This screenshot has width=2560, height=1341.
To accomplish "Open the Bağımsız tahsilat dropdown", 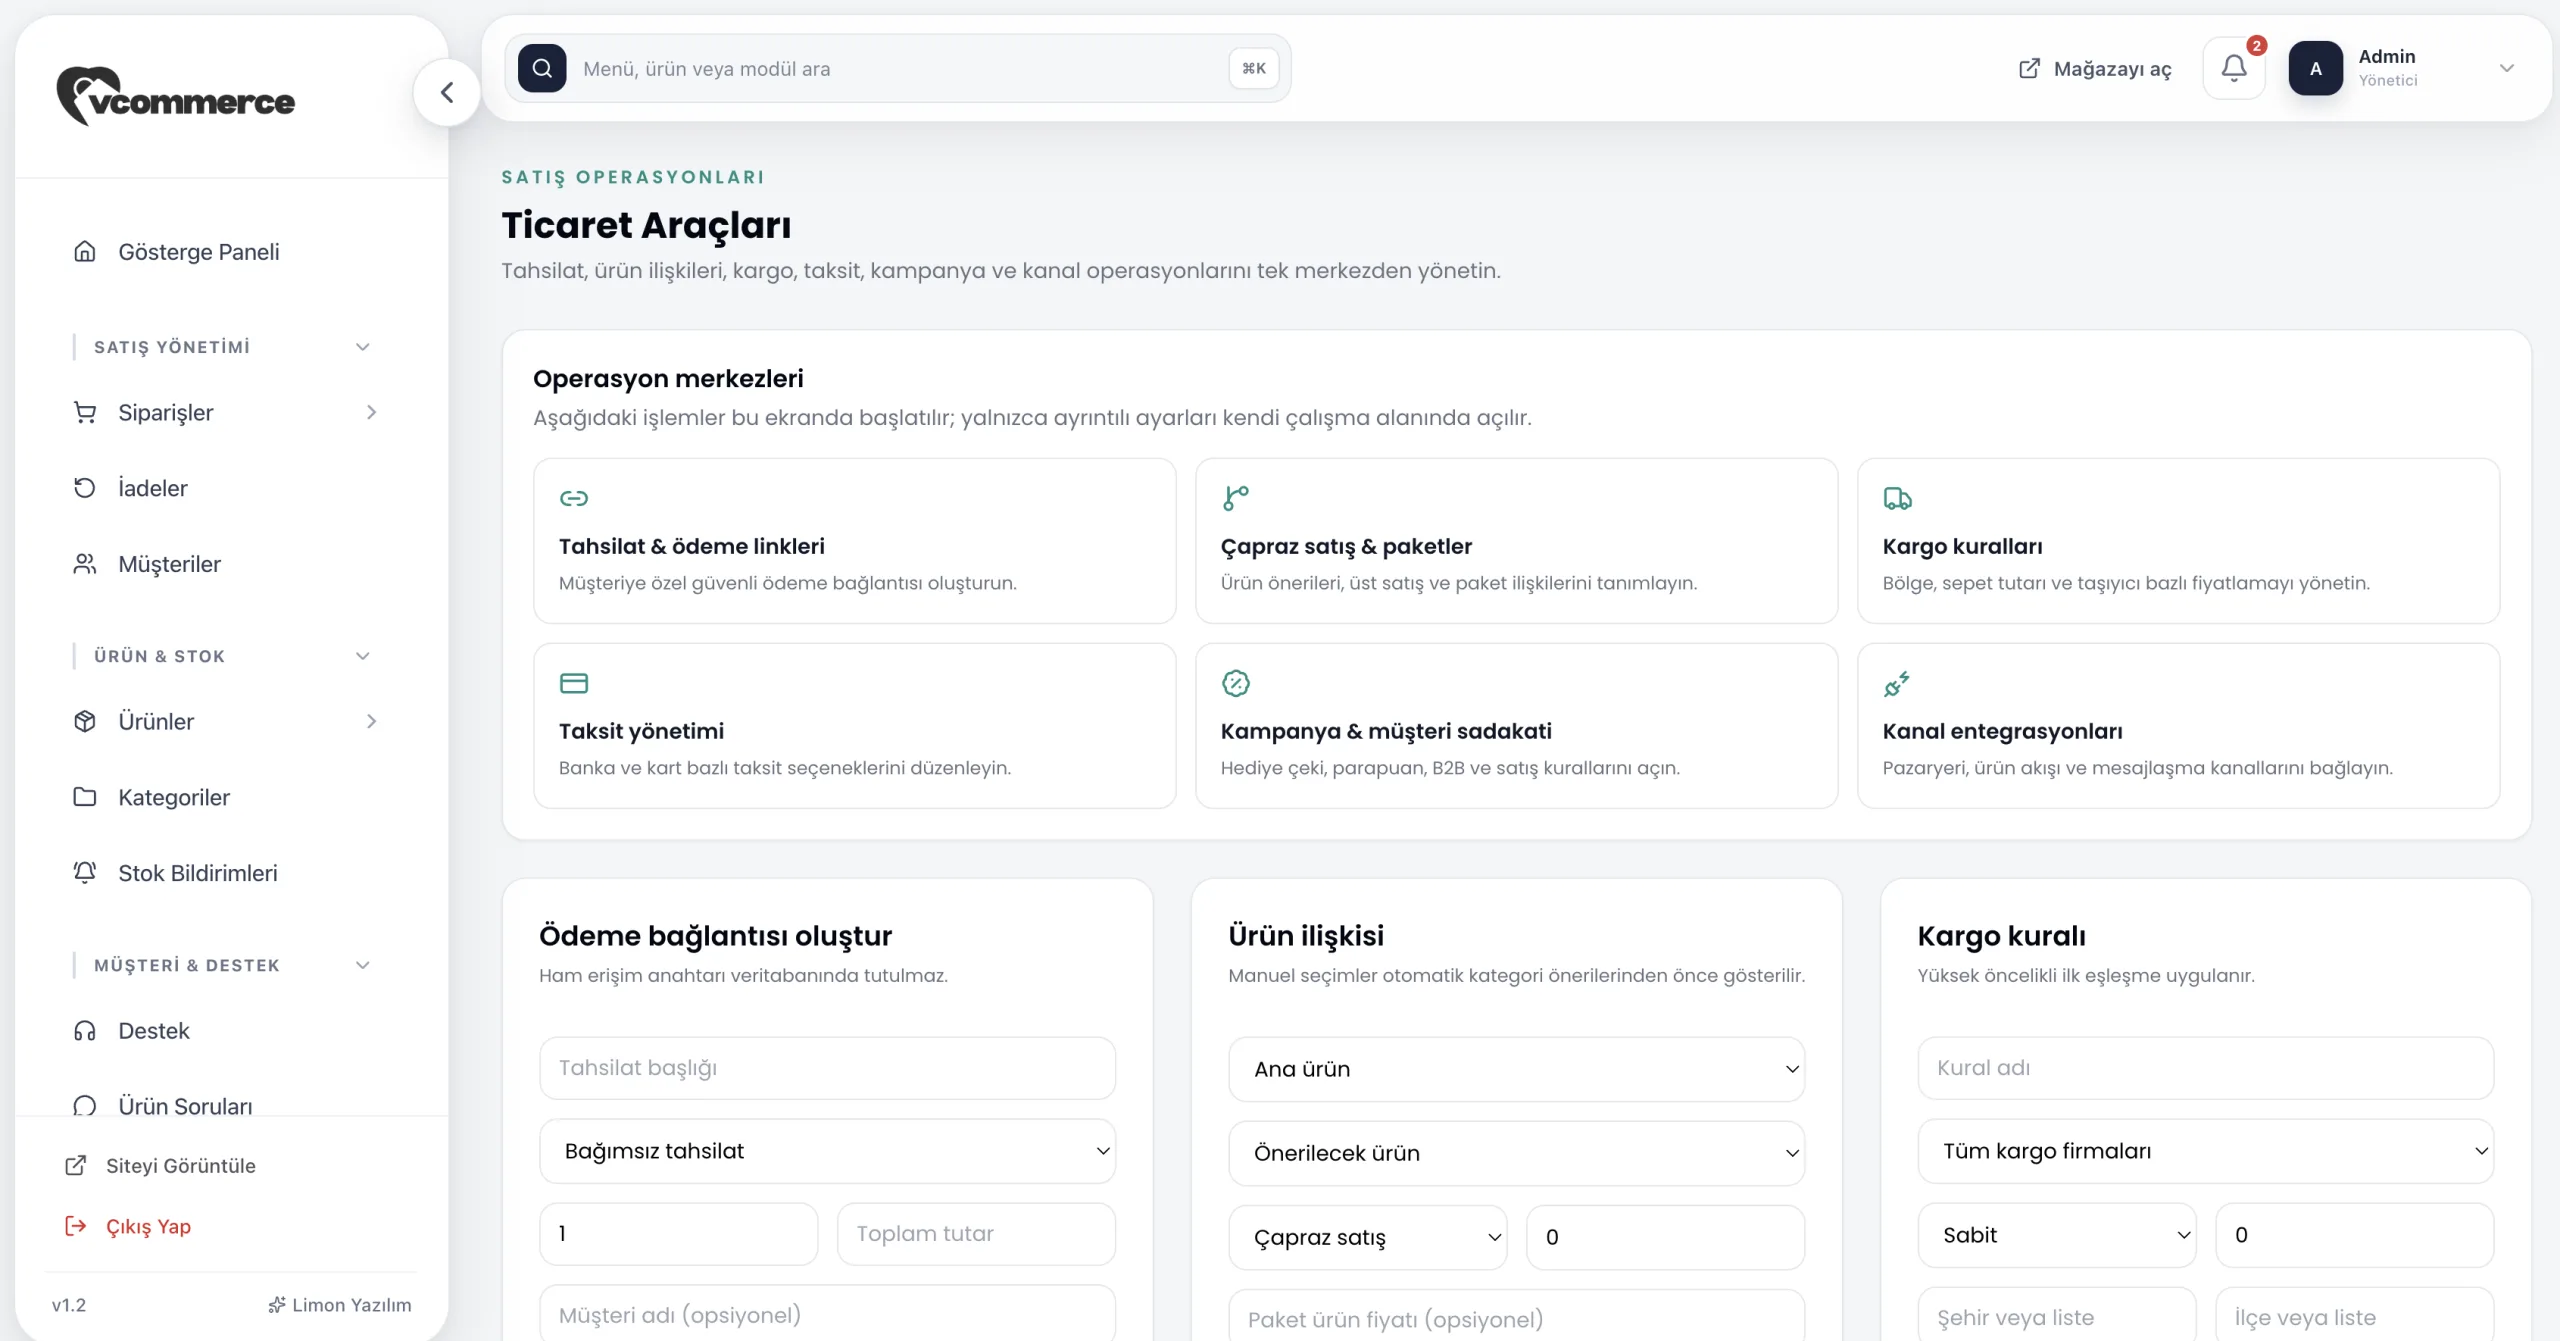I will point(827,1151).
